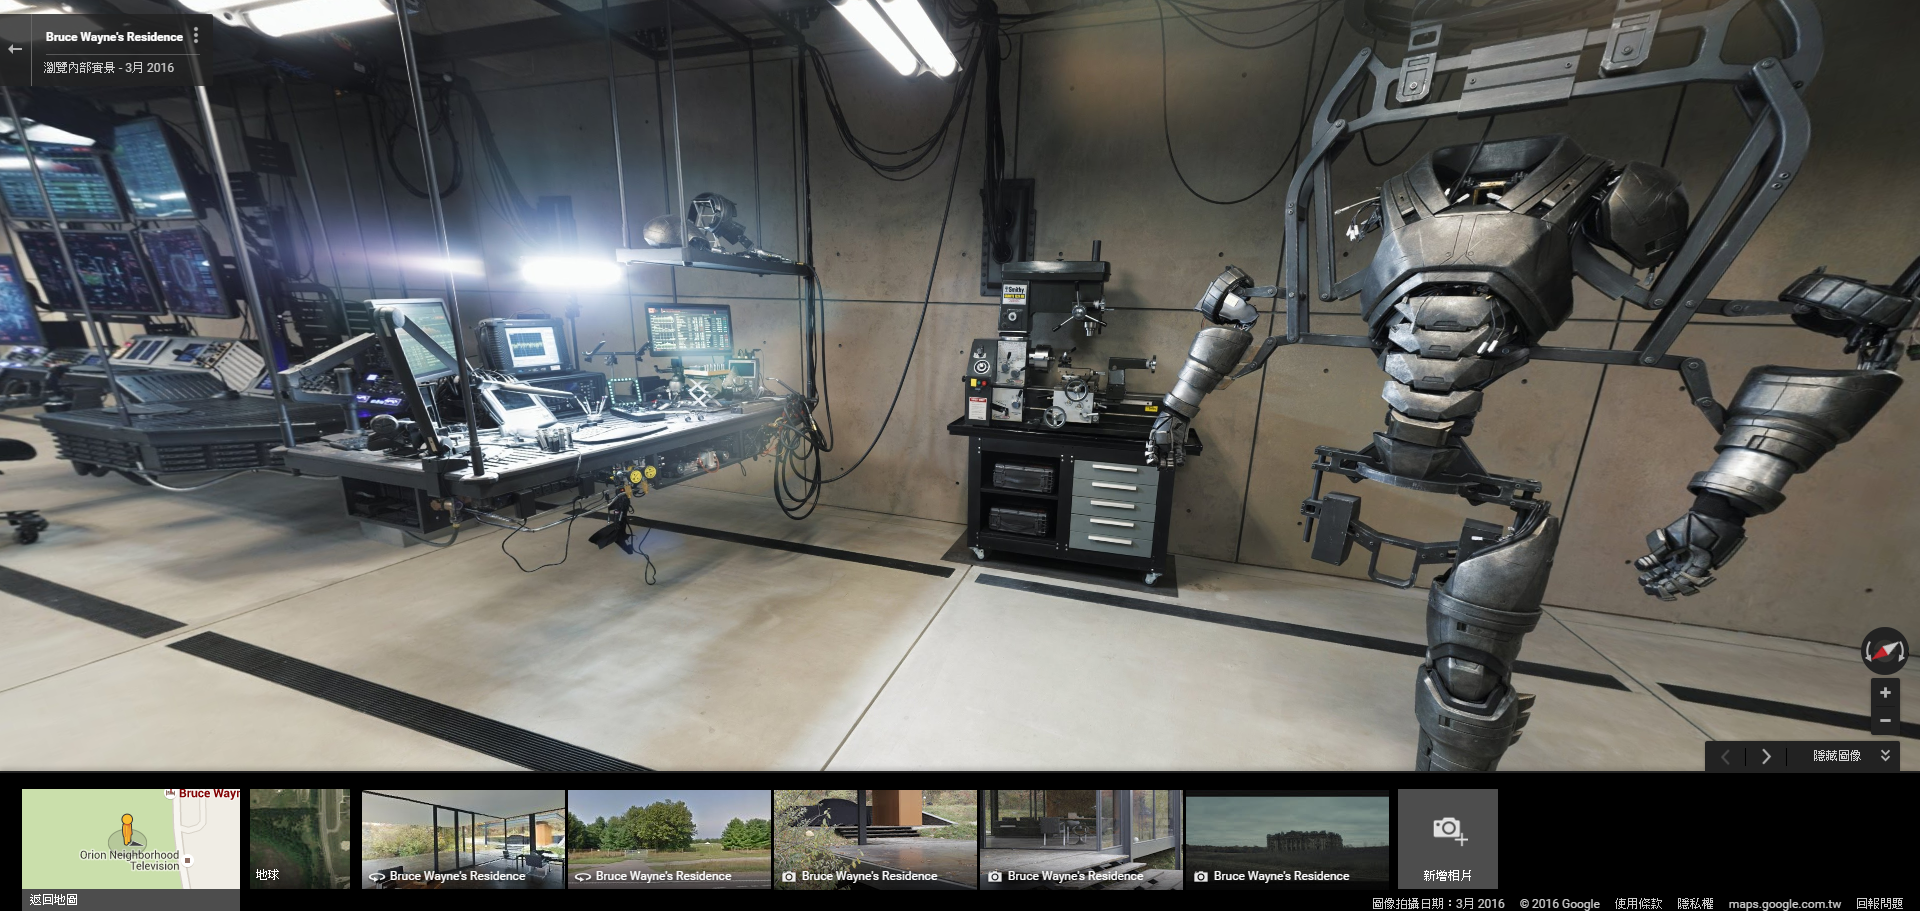This screenshot has width=1920, height=911.
Task: Click the 圖像拍攝日期：3月 2016 text
Action: click(x=1438, y=903)
